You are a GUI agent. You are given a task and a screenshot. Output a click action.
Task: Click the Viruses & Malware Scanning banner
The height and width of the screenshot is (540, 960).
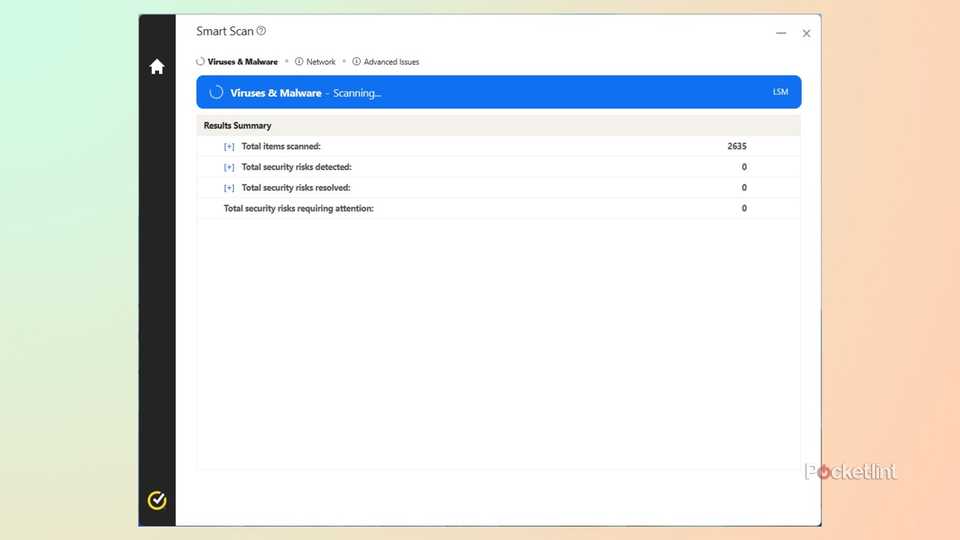pyautogui.click(x=498, y=92)
